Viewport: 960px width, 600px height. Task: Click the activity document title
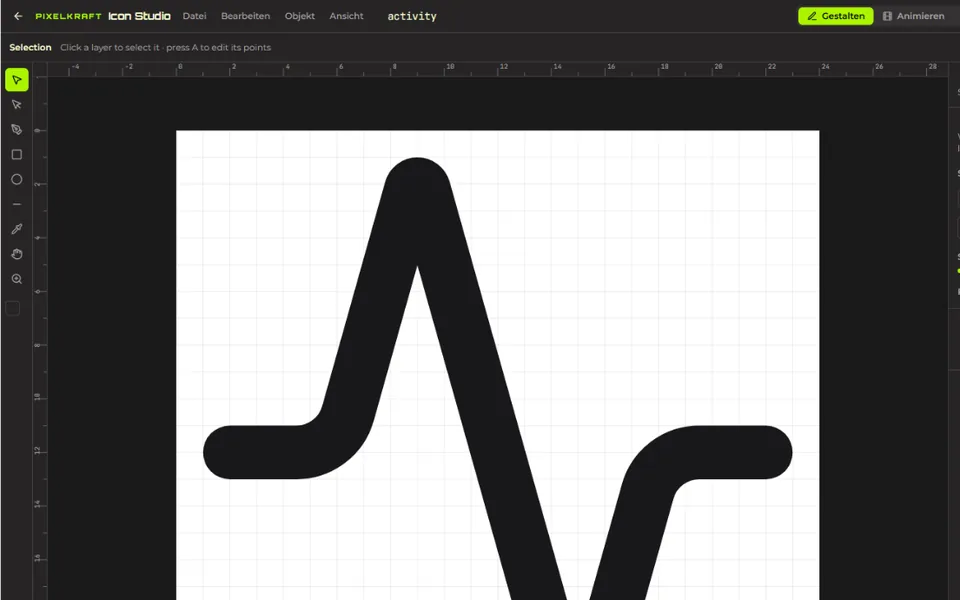click(x=412, y=17)
